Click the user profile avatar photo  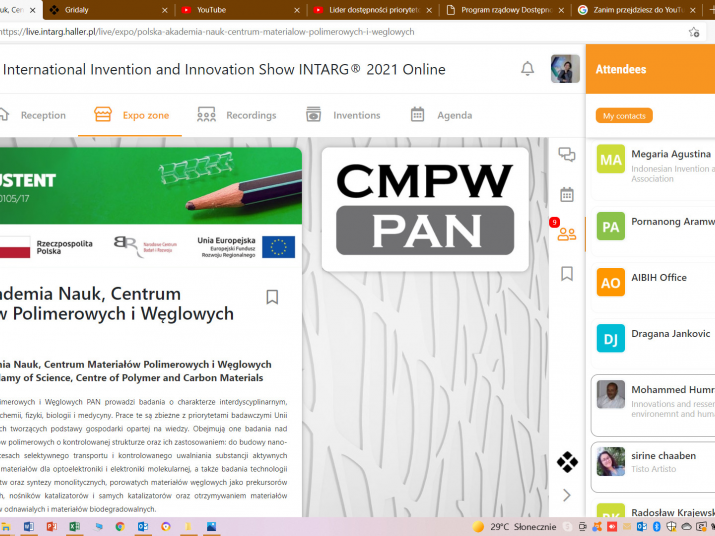coord(565,69)
